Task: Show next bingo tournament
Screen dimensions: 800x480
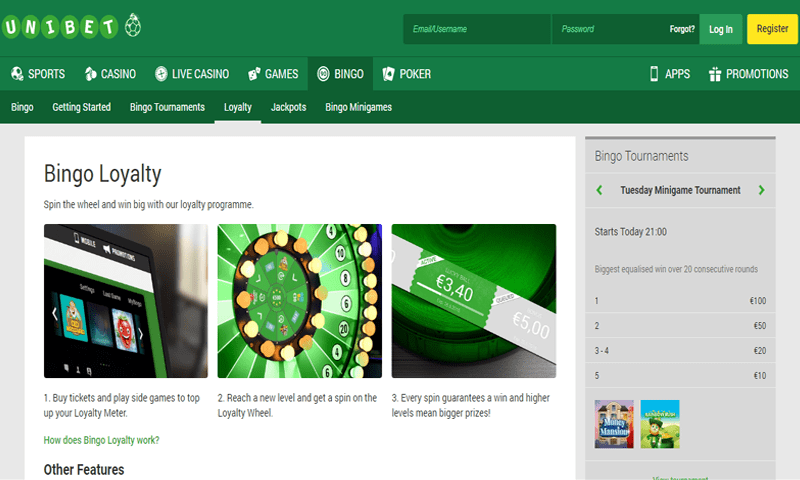Action: (761, 190)
